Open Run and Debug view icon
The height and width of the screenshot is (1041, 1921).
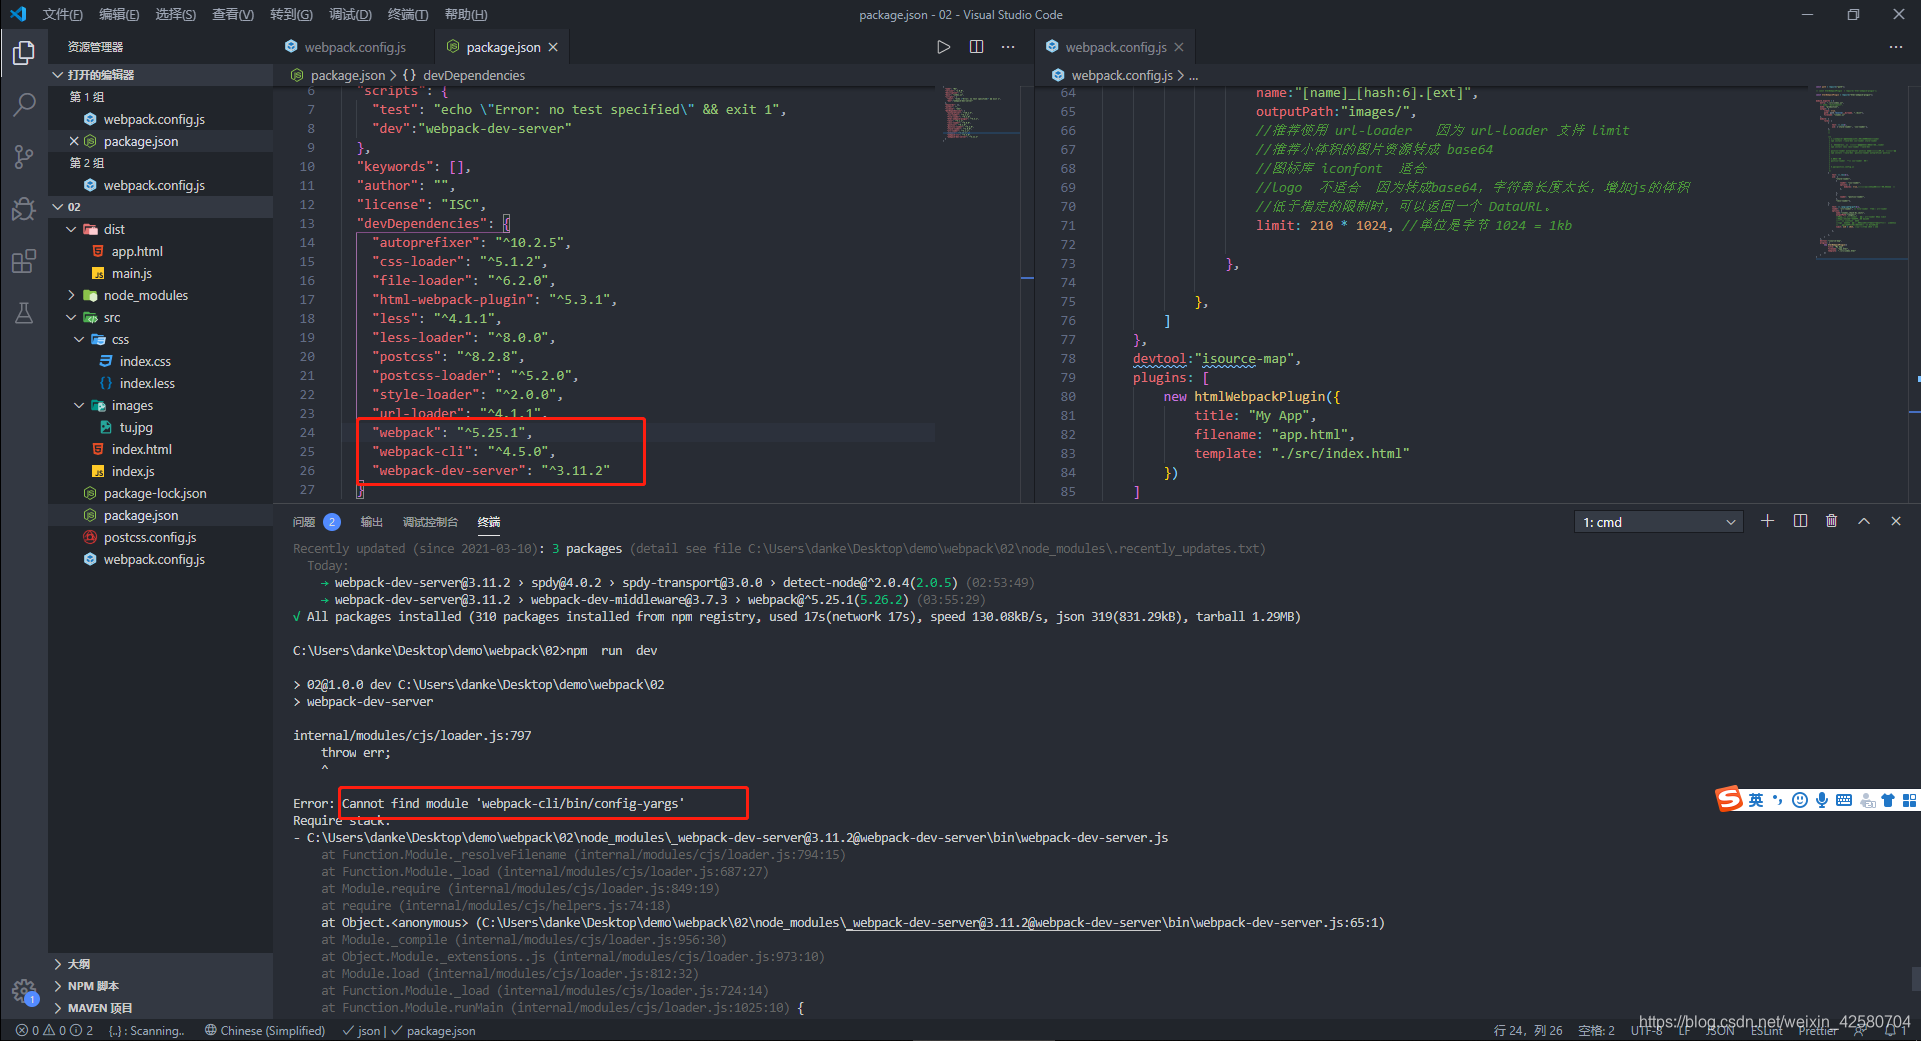[x=24, y=209]
